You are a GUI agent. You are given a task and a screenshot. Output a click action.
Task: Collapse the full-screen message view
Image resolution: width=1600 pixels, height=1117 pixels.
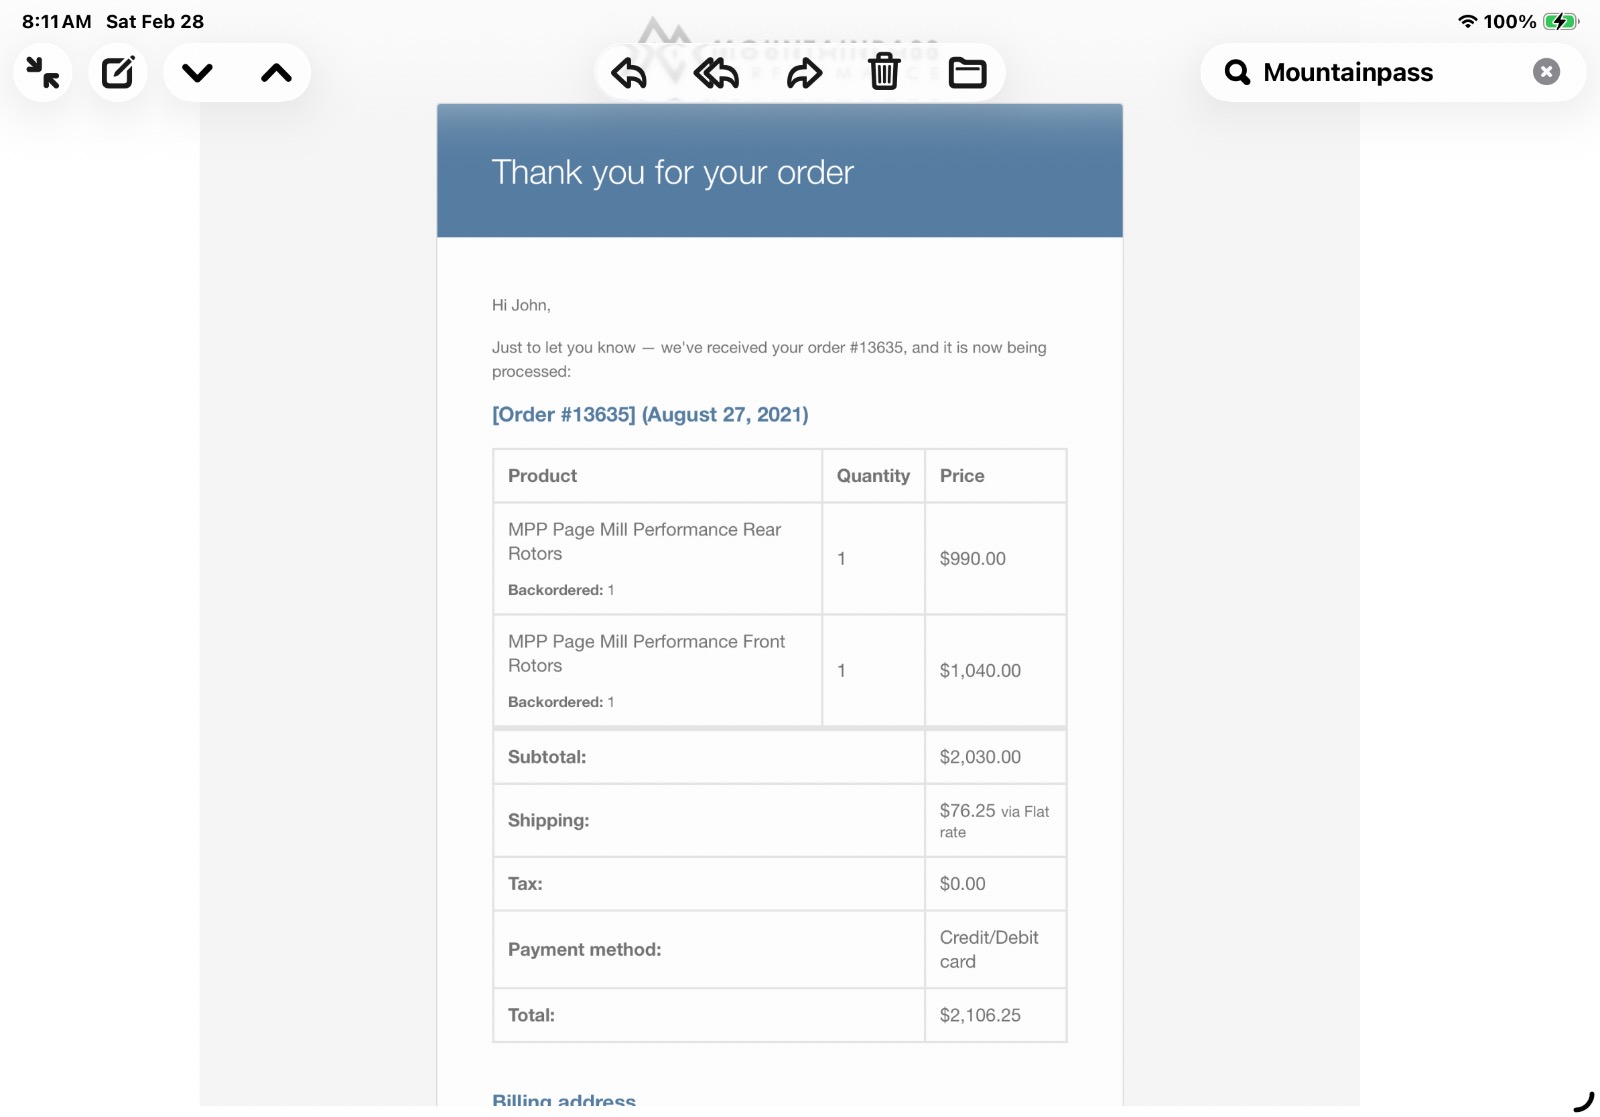click(43, 73)
